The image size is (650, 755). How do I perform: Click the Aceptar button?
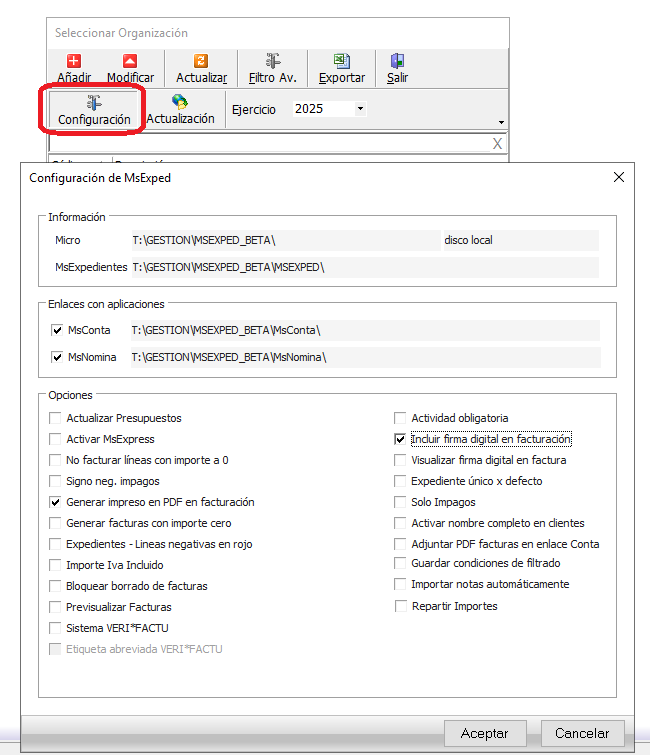[485, 733]
